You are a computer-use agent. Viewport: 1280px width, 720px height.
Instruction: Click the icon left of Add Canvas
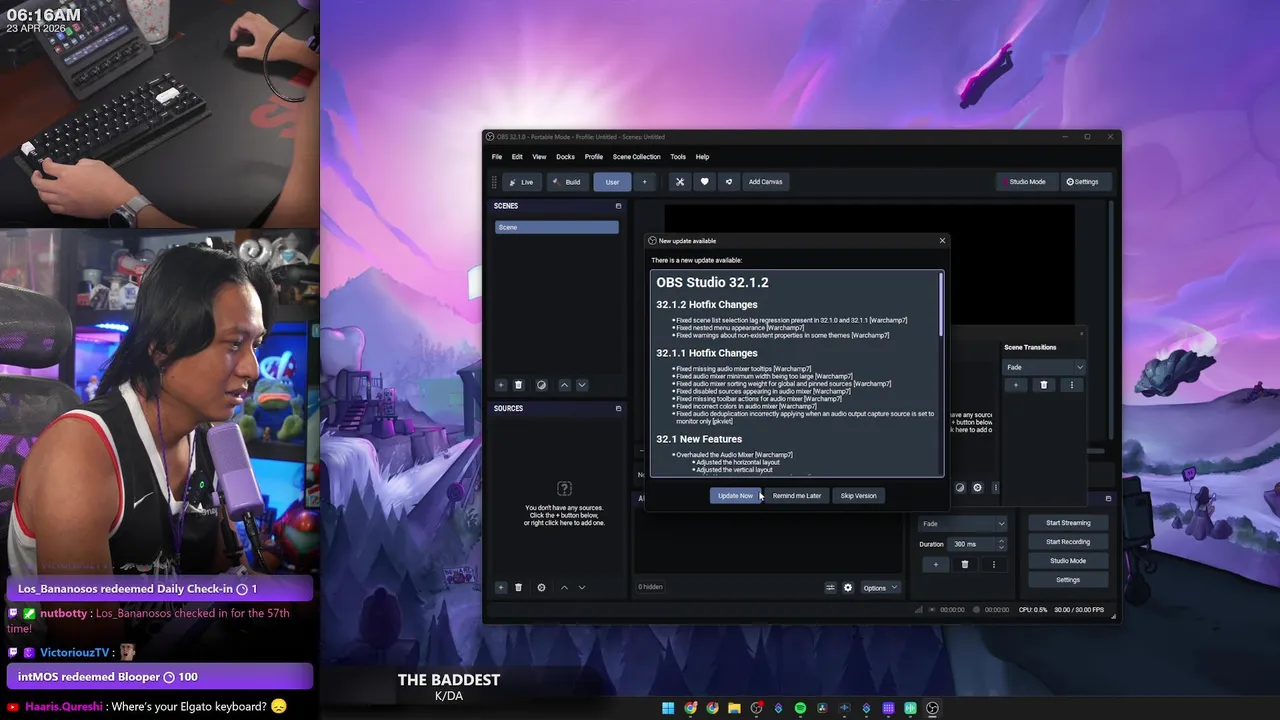pos(729,182)
